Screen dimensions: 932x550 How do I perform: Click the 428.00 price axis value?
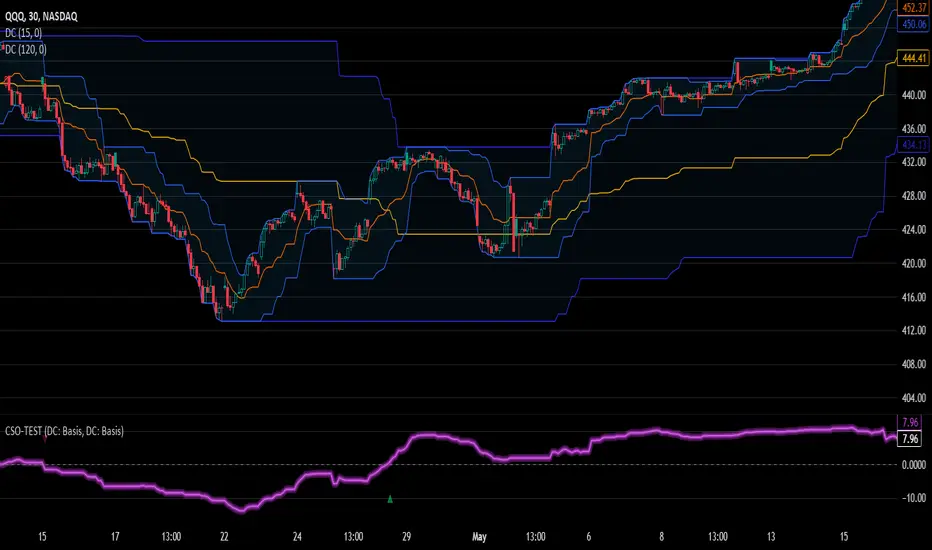point(914,196)
